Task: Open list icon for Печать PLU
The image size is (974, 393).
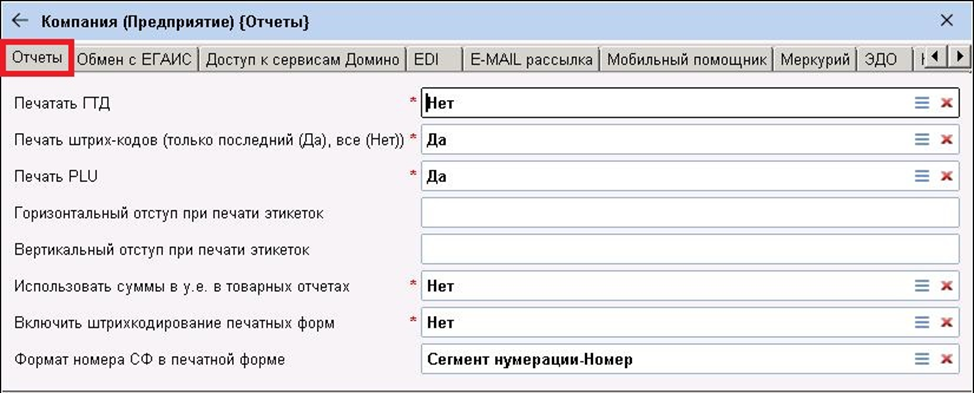Action: click(x=922, y=176)
